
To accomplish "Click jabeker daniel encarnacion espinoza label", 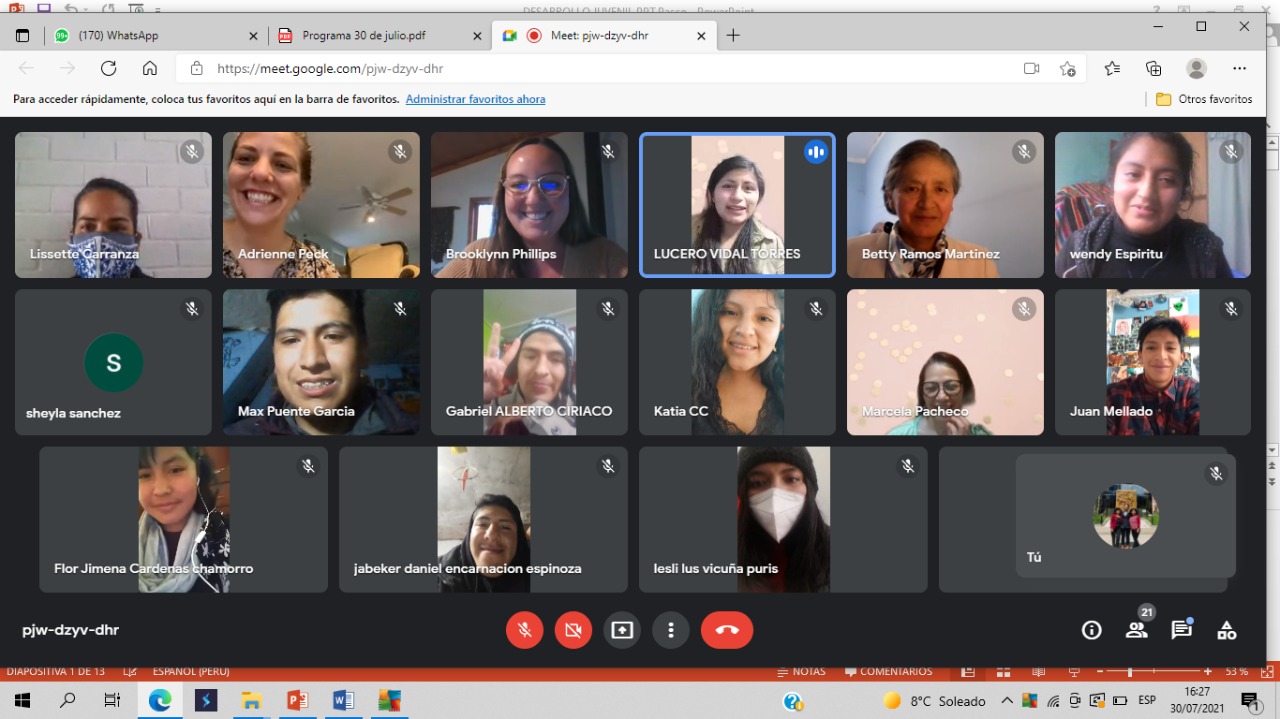I will [x=467, y=568].
